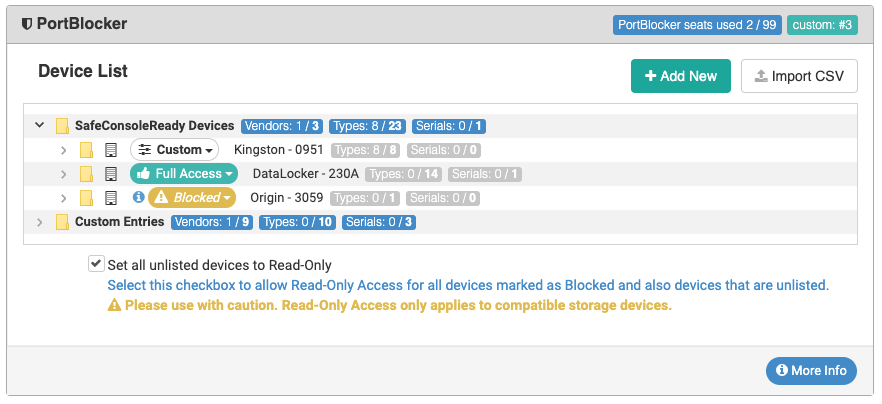Click Origin Types: 0 / 1 badge
Viewport: 882px width, 404px height.
pyautogui.click(x=365, y=198)
